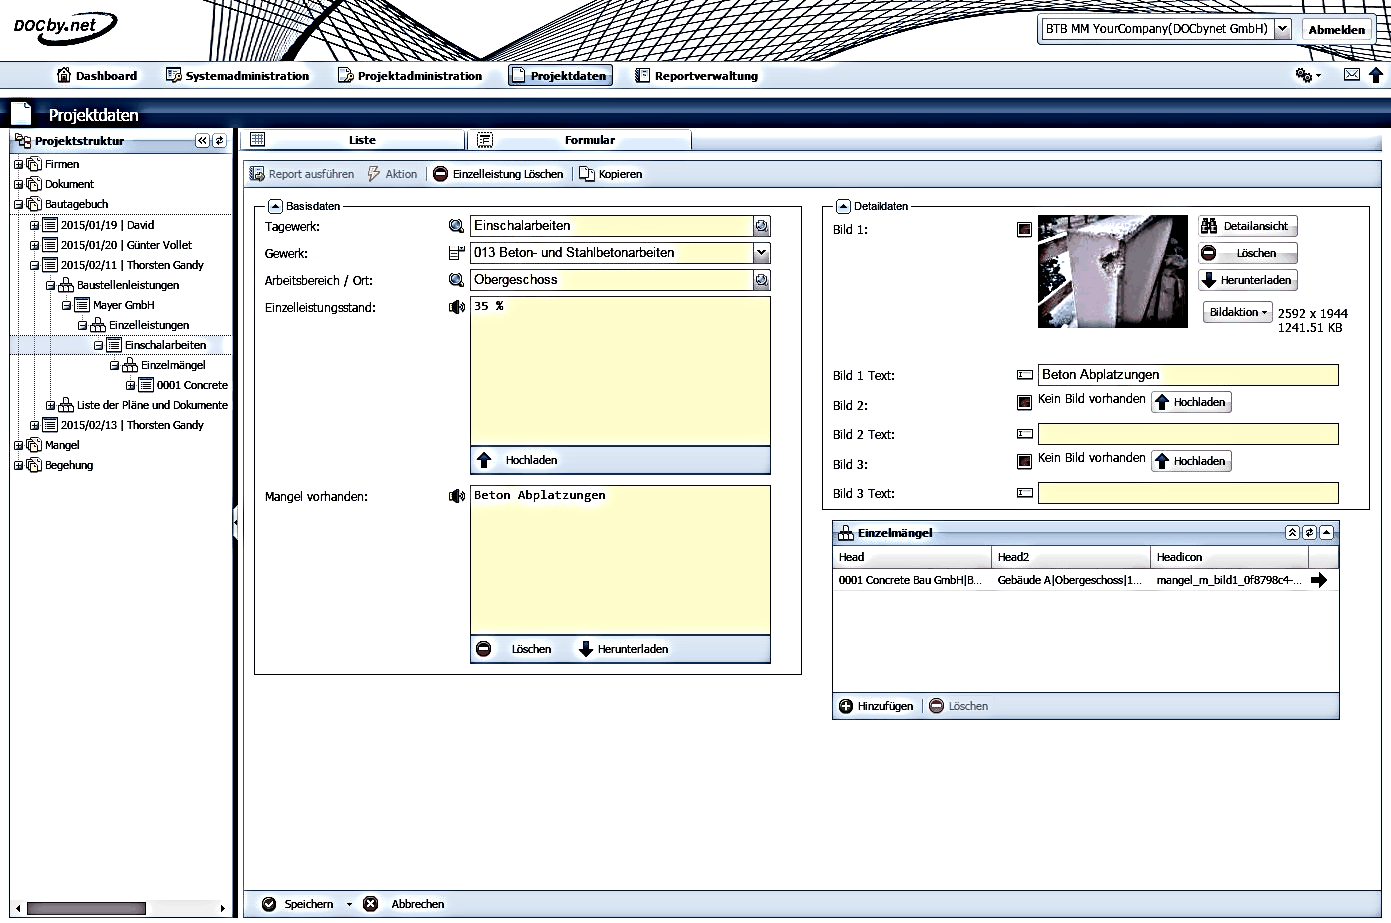Click search icon beside Tagewerk label

[456, 226]
